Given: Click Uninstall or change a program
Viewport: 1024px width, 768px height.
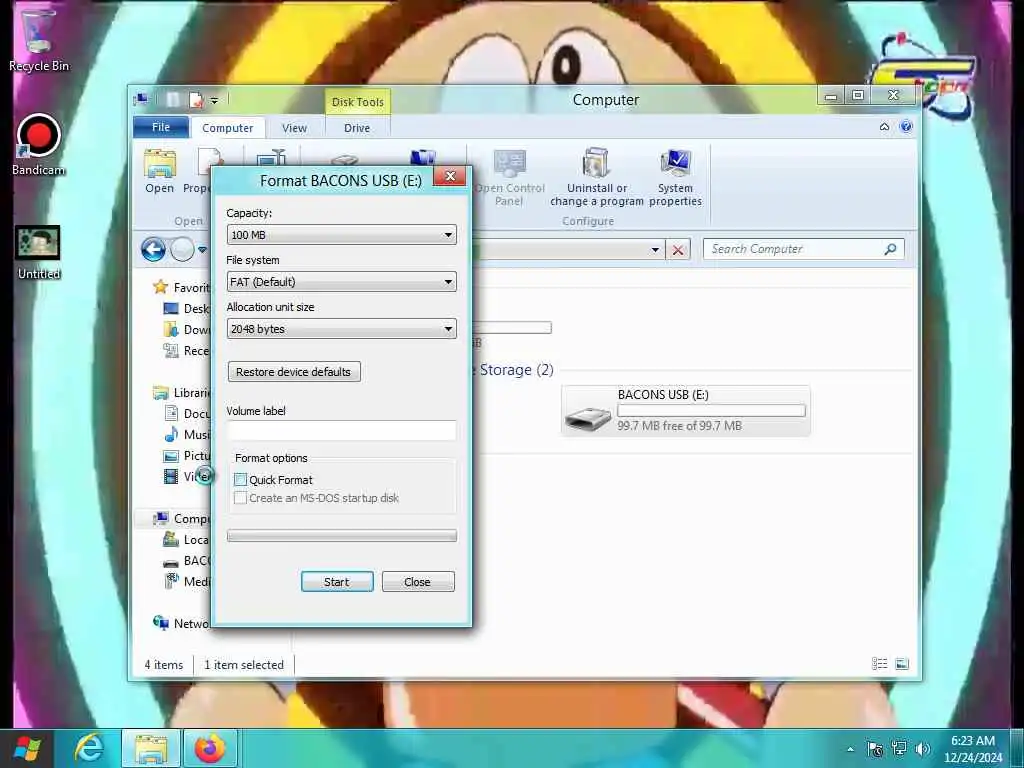Looking at the screenshot, I should click(x=596, y=176).
